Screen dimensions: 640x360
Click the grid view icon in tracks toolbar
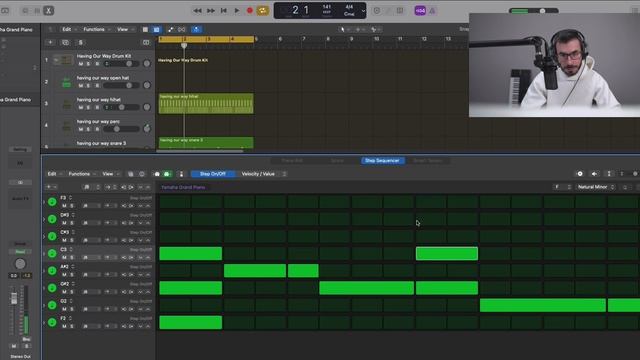[145, 29]
